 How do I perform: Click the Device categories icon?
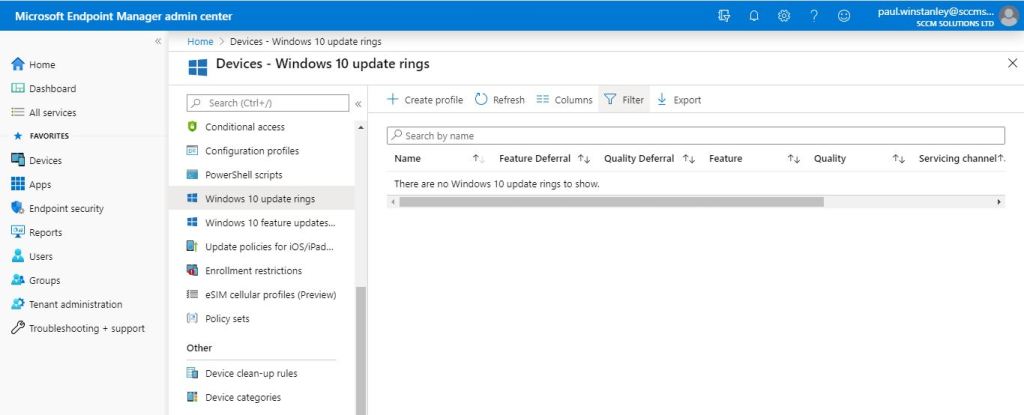pos(192,397)
